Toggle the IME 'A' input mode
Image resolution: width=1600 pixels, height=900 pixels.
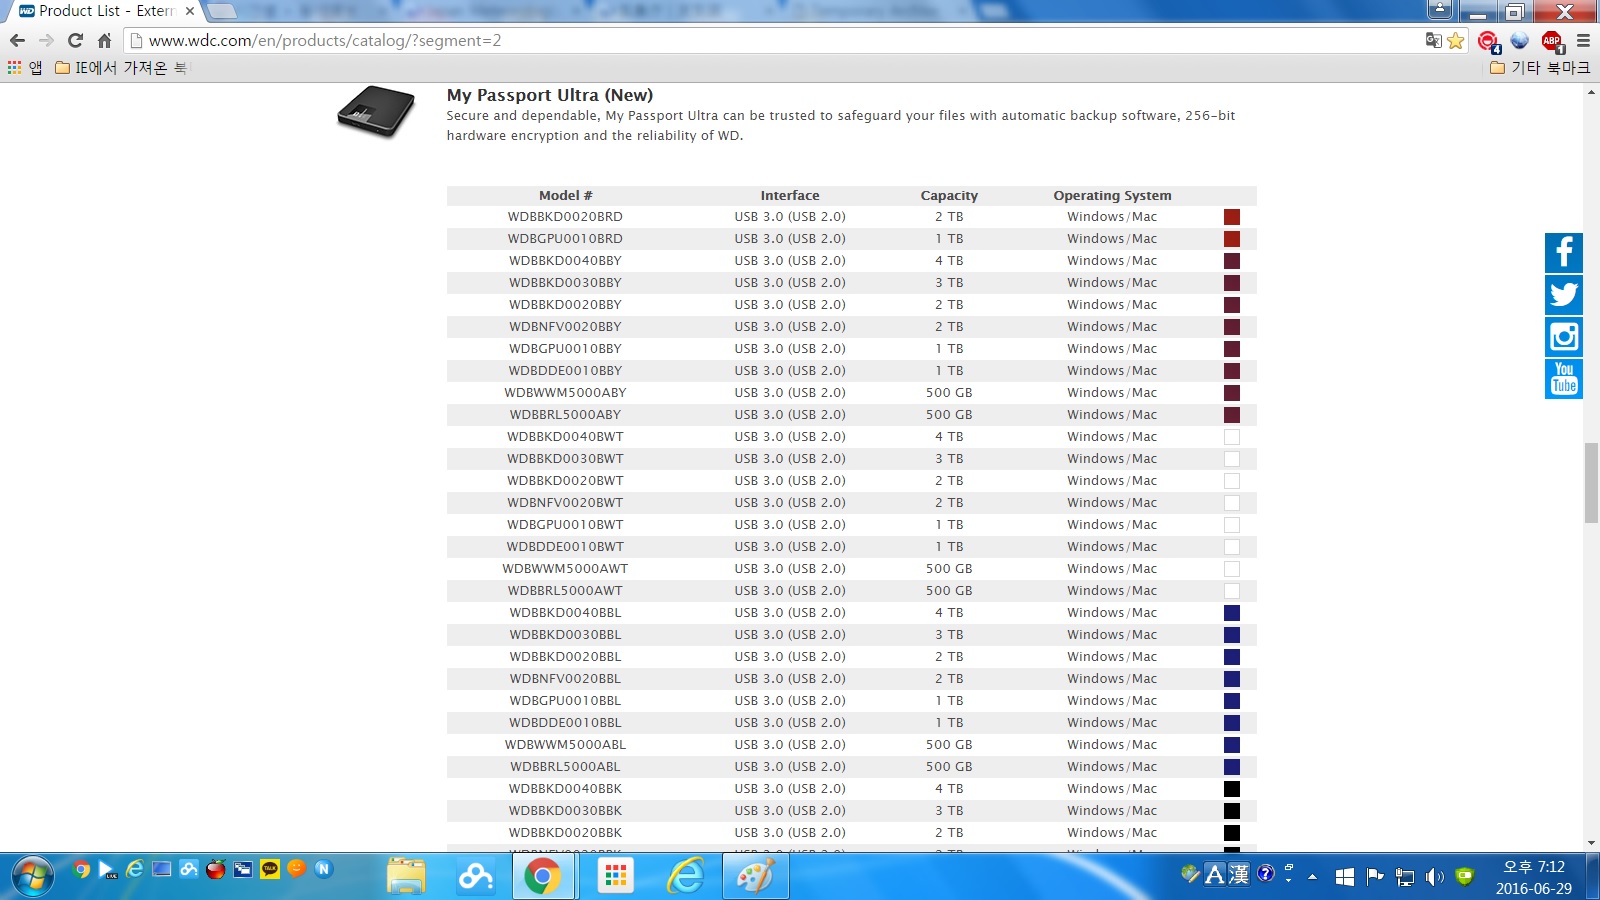[1214, 875]
